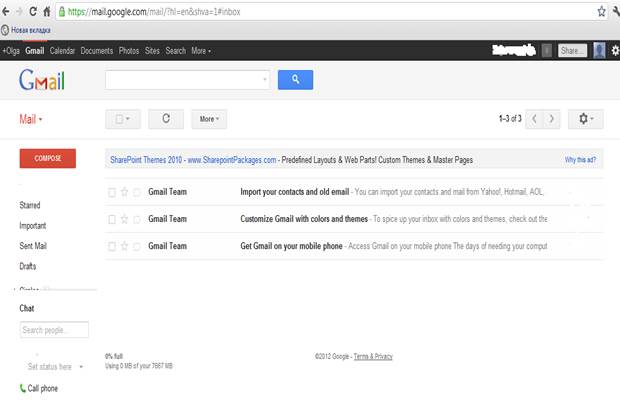
Task: Click the Gmail logo
Action: (42, 80)
